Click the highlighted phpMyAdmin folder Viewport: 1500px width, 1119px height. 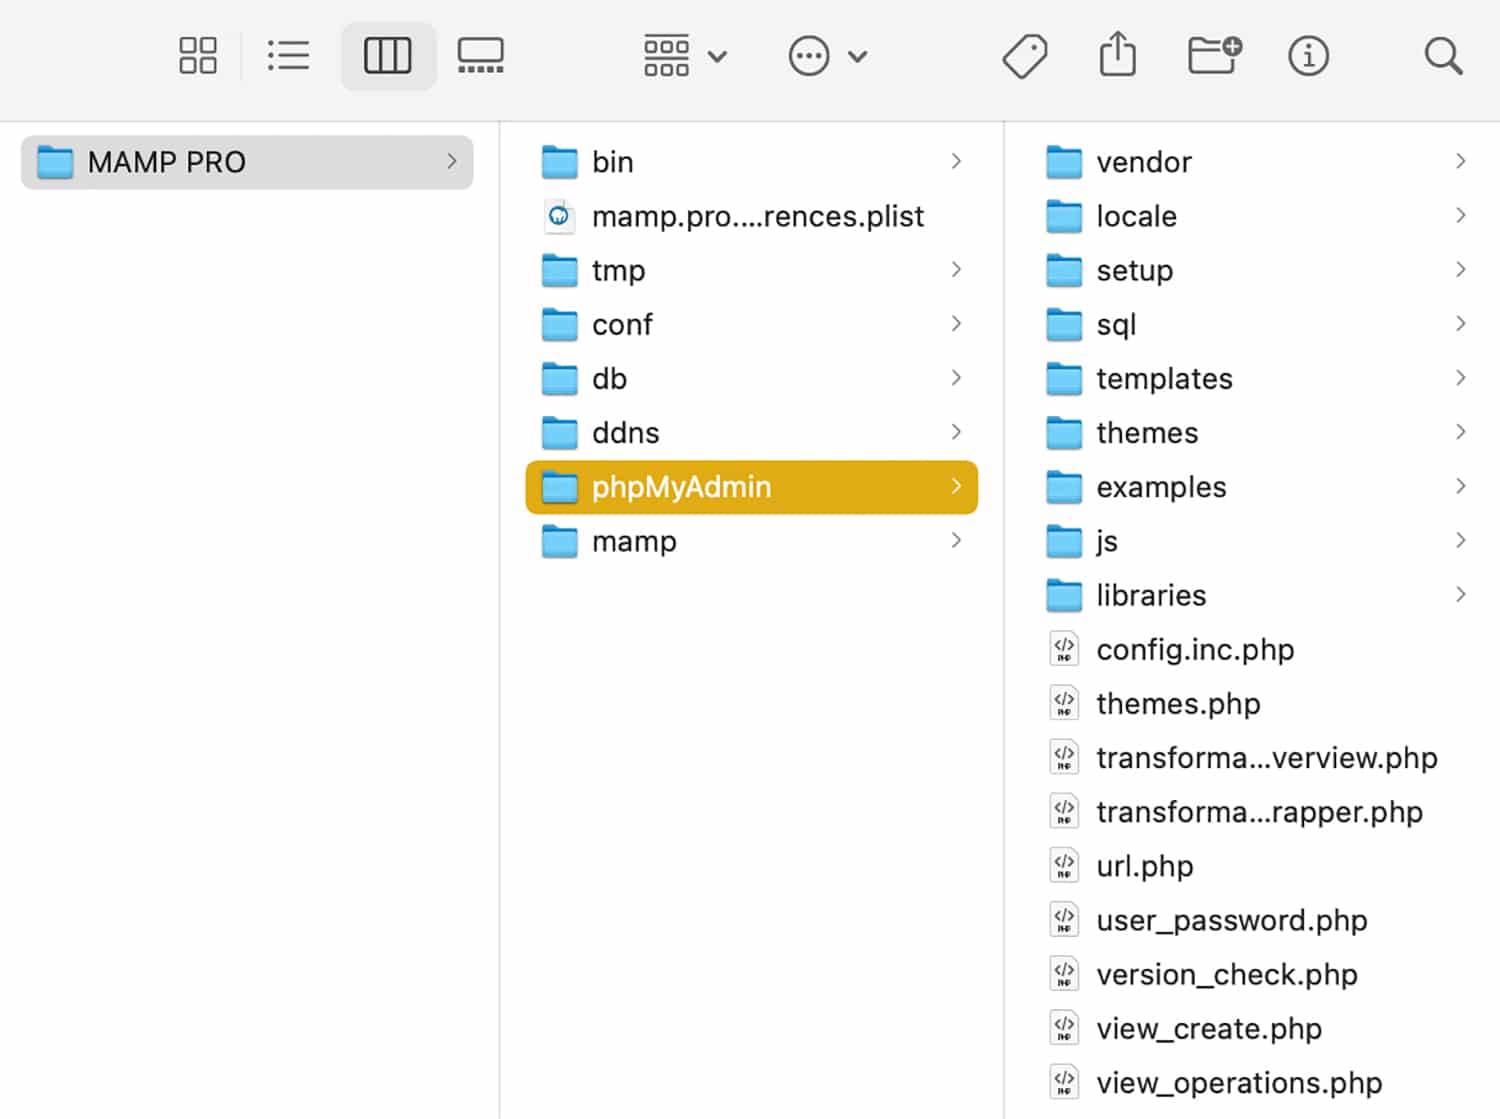click(681, 487)
